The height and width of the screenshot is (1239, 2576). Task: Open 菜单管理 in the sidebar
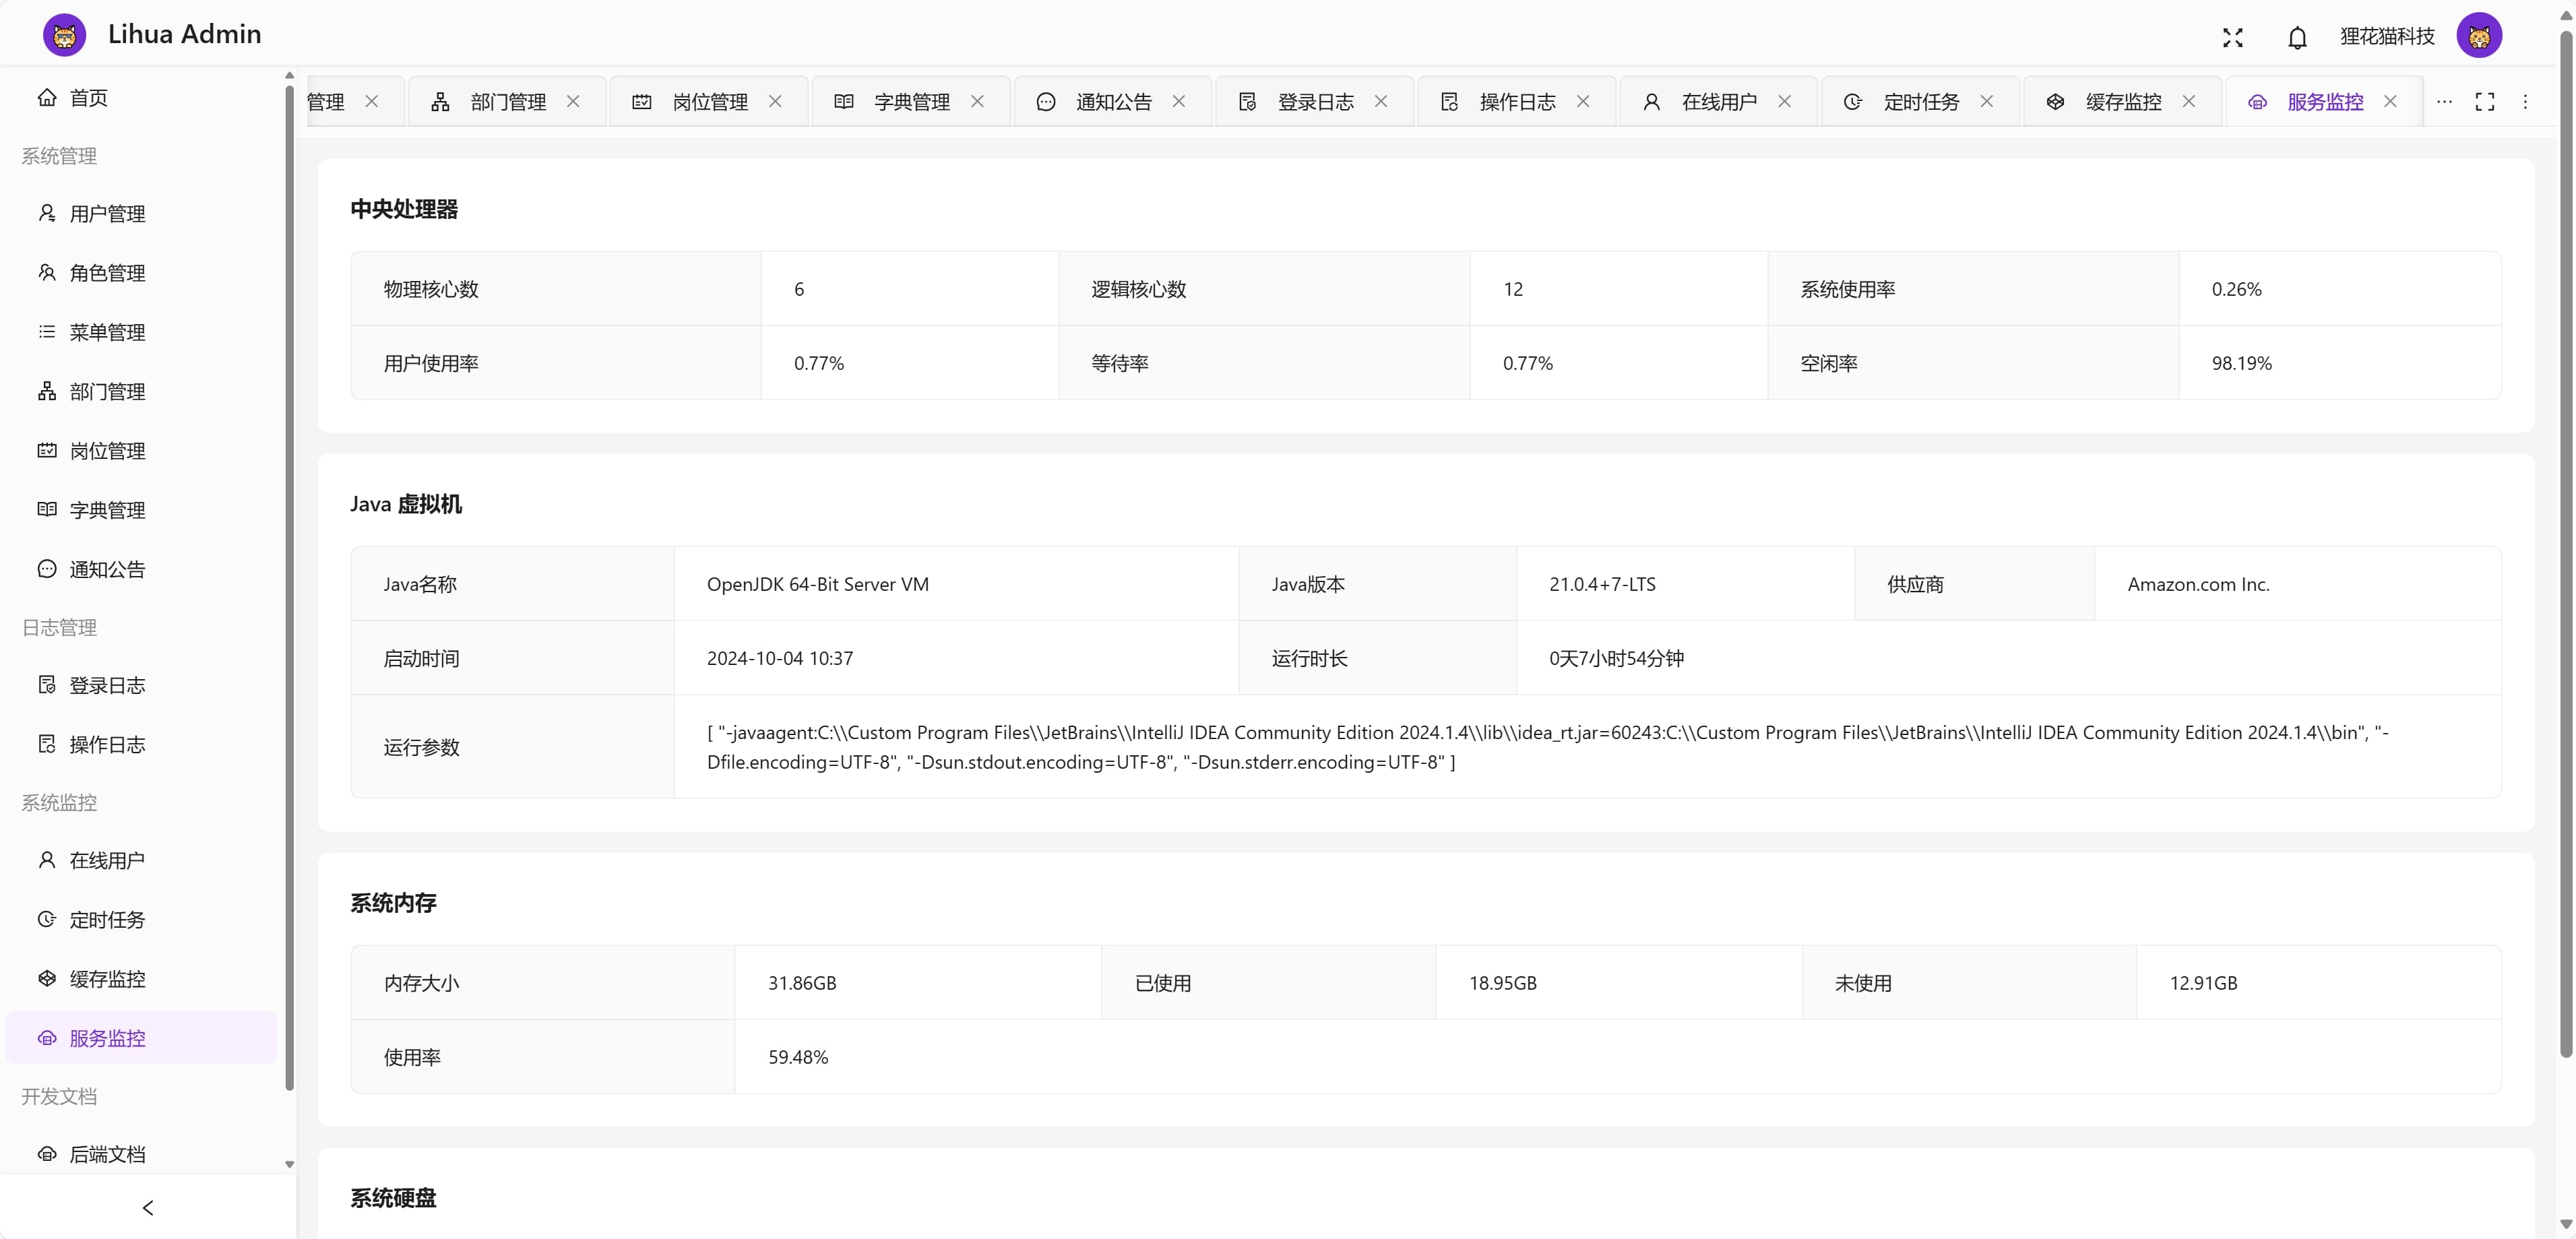[142, 332]
